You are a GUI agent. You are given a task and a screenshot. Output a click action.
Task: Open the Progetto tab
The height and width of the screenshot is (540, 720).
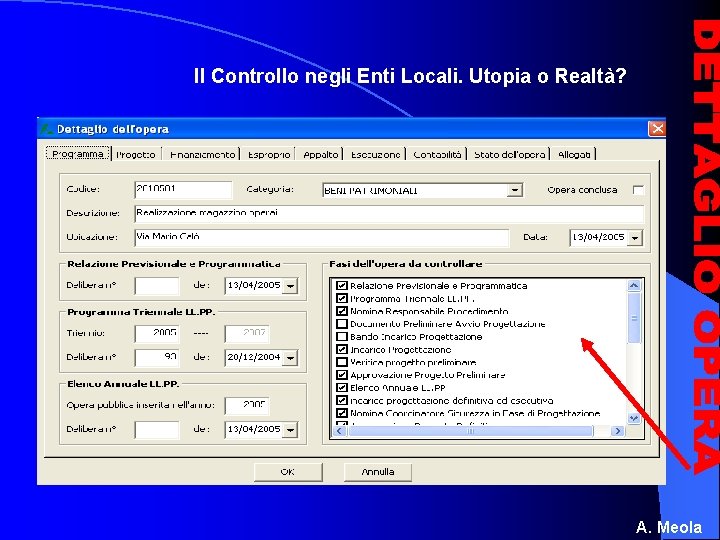(136, 155)
